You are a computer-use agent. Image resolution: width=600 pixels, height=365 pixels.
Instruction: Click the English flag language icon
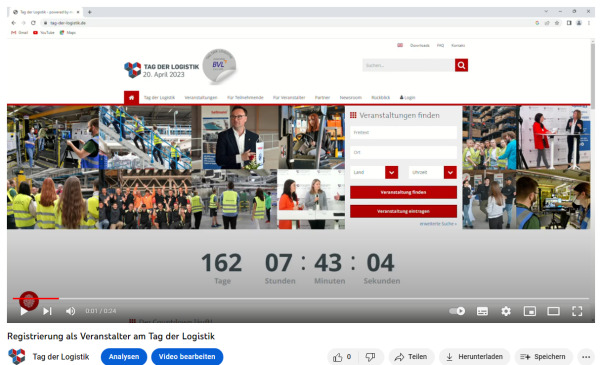[400, 45]
